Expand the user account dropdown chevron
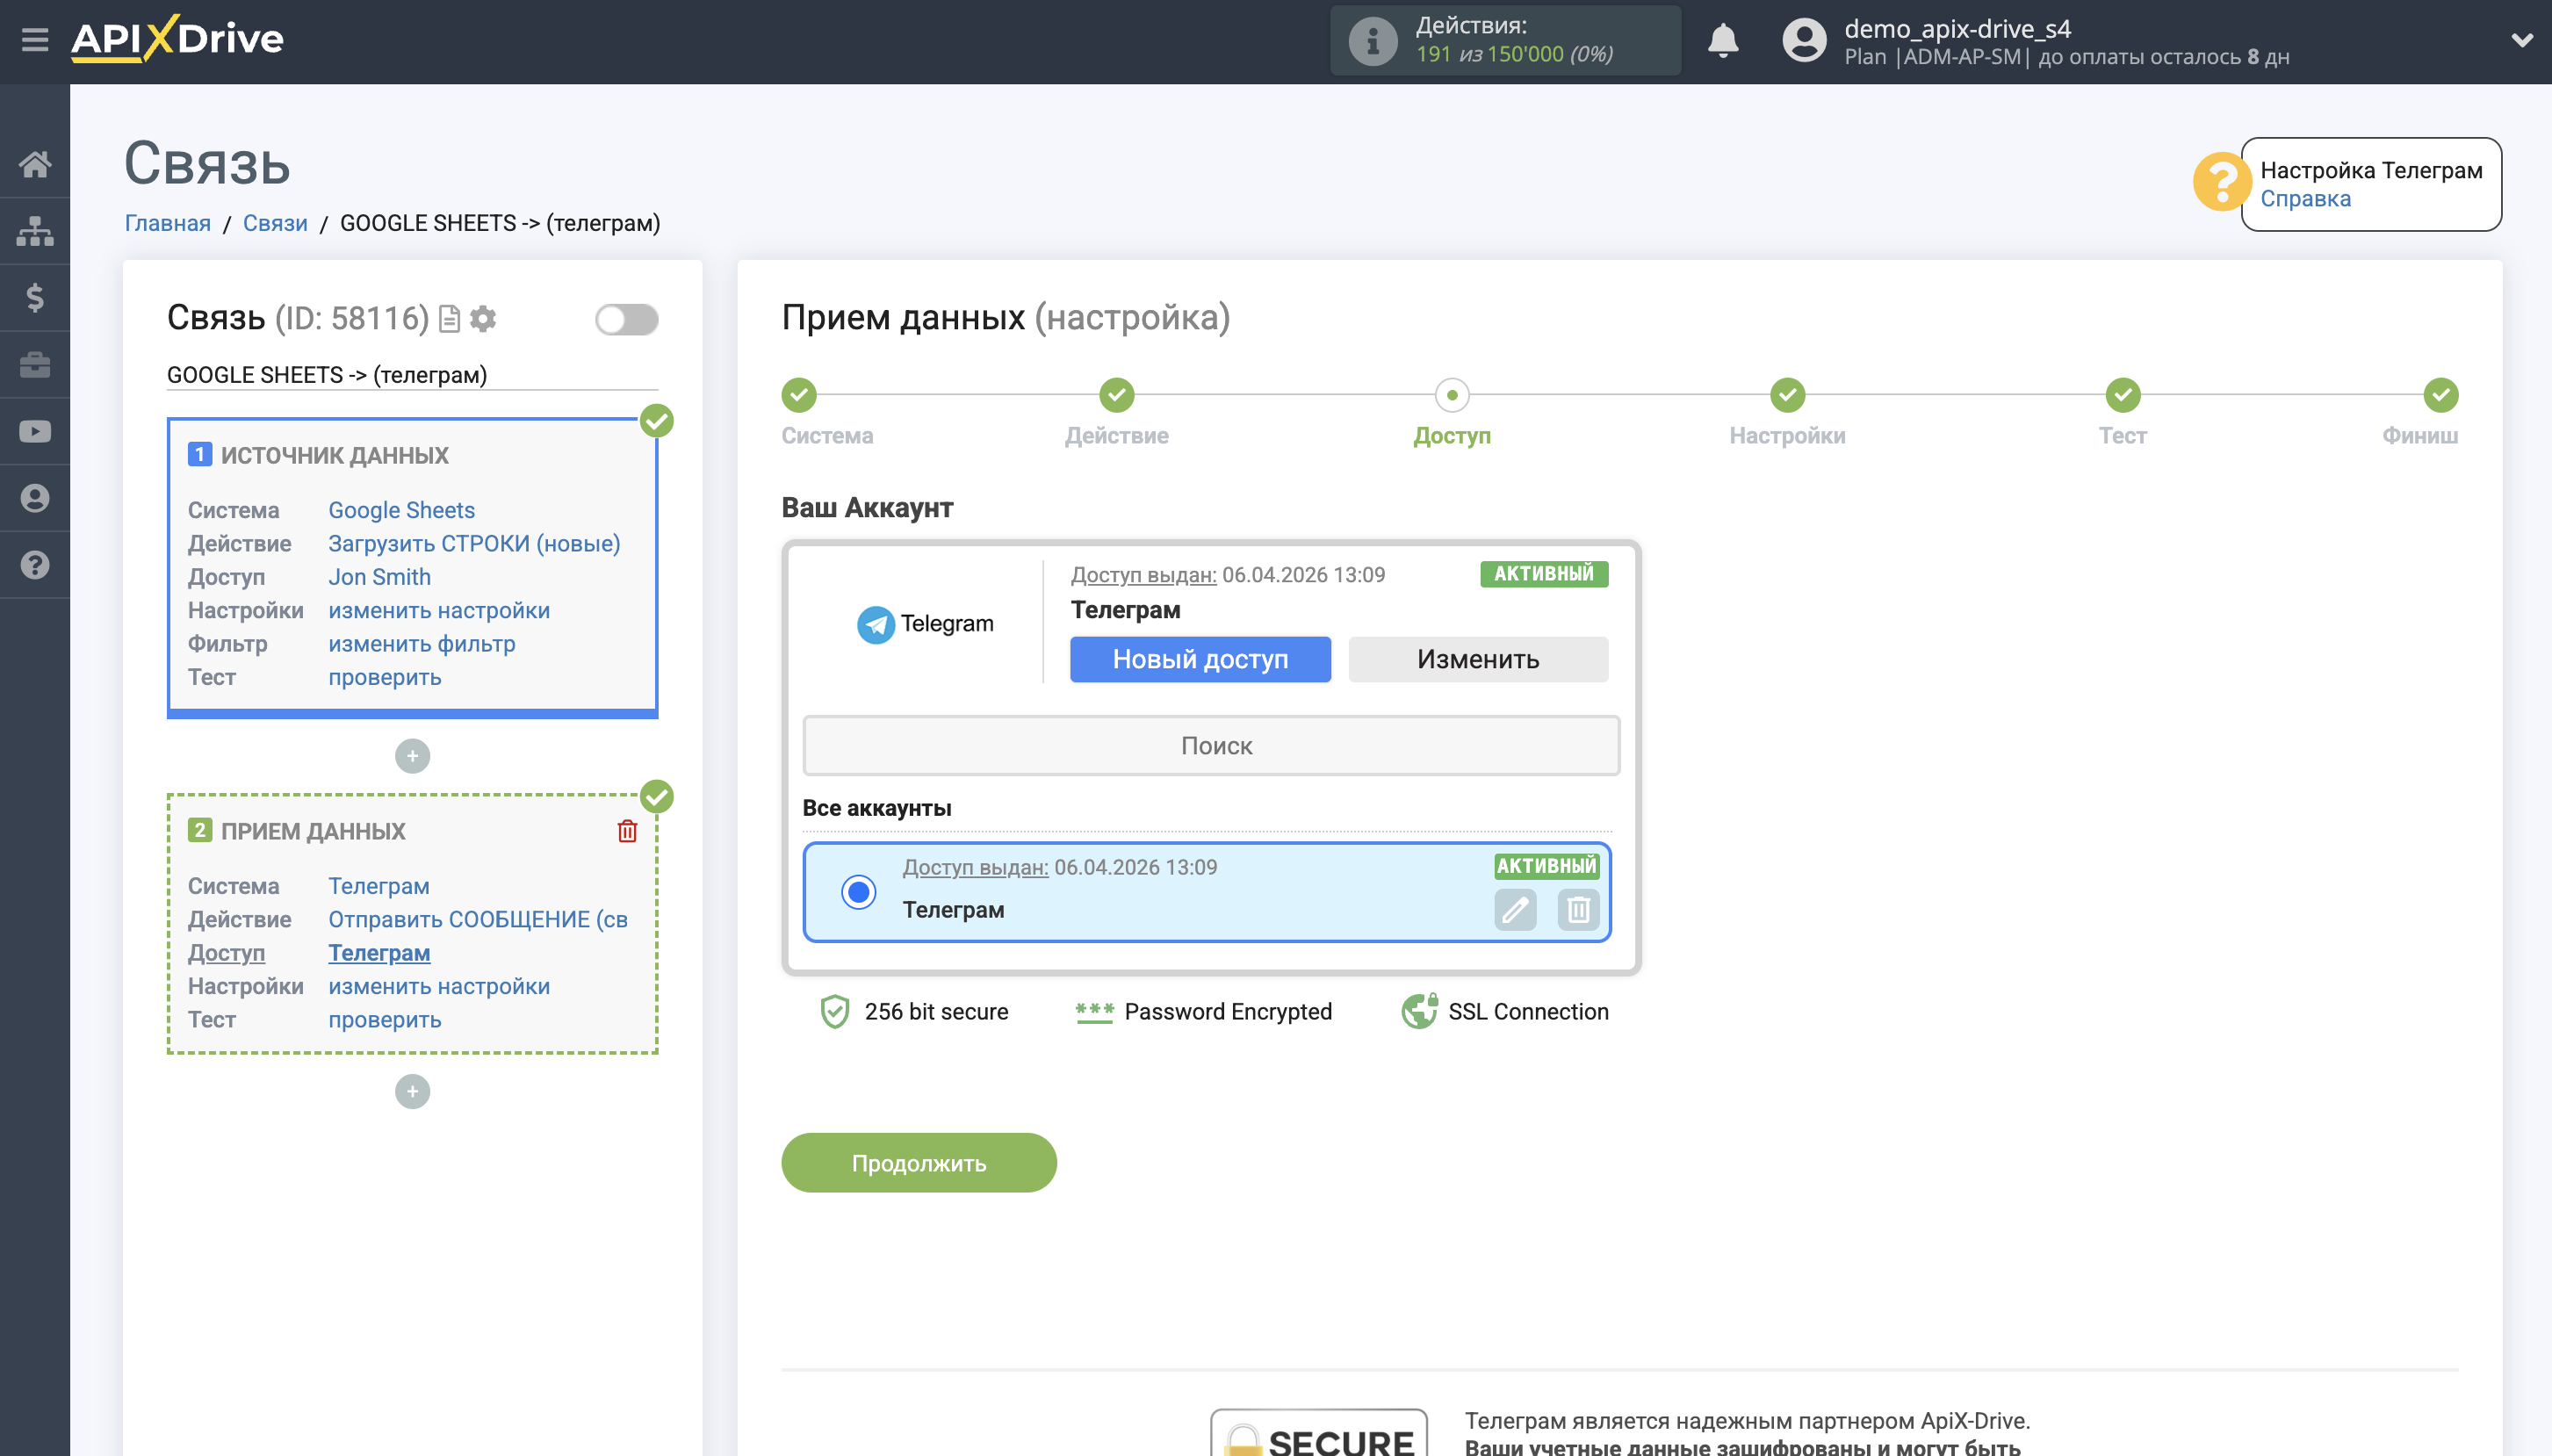 (2521, 41)
